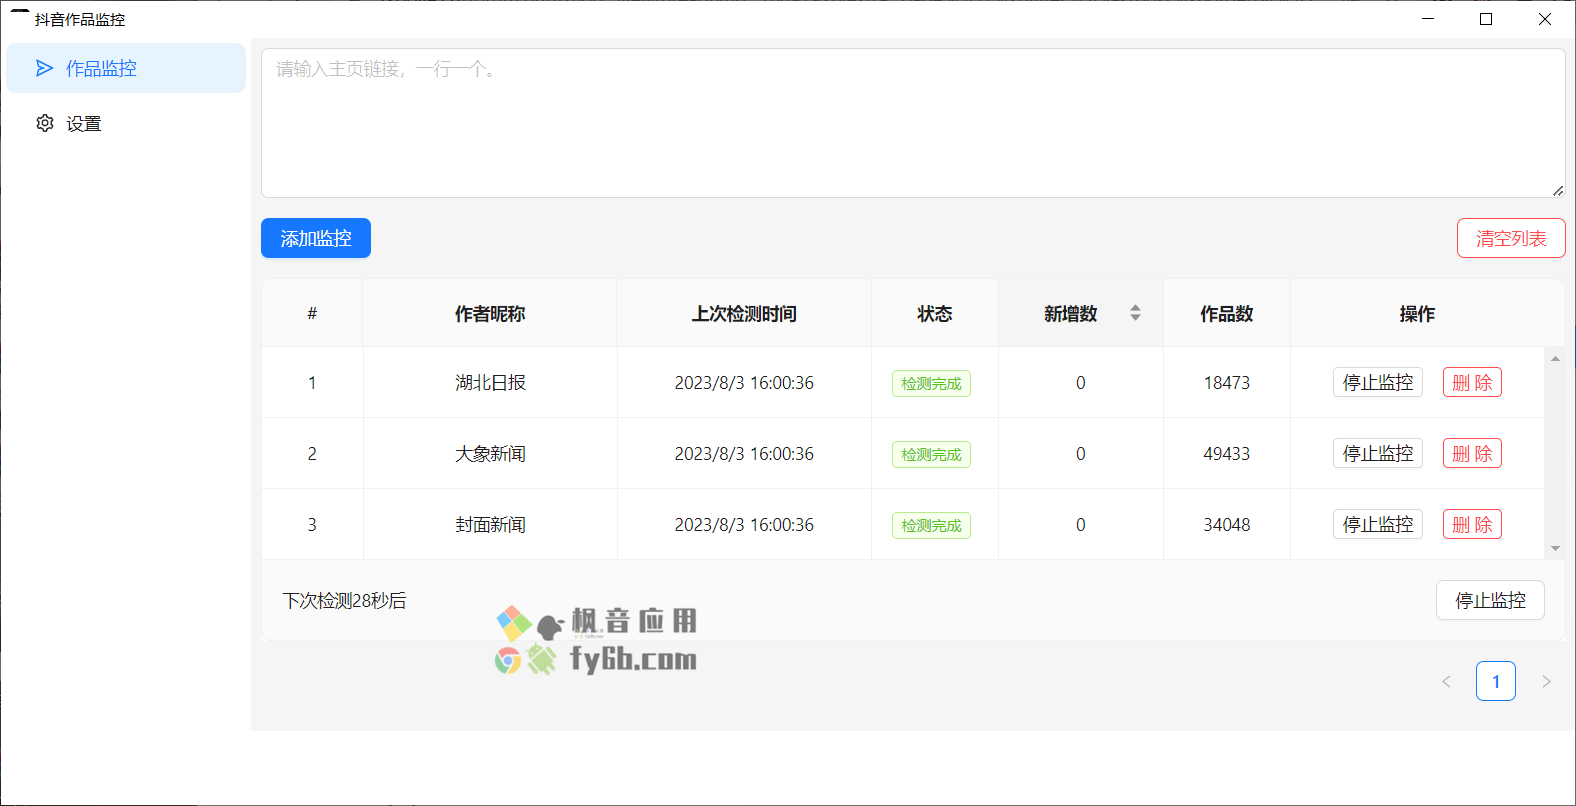
Task: Click the 操作 column header
Action: click(x=1417, y=314)
